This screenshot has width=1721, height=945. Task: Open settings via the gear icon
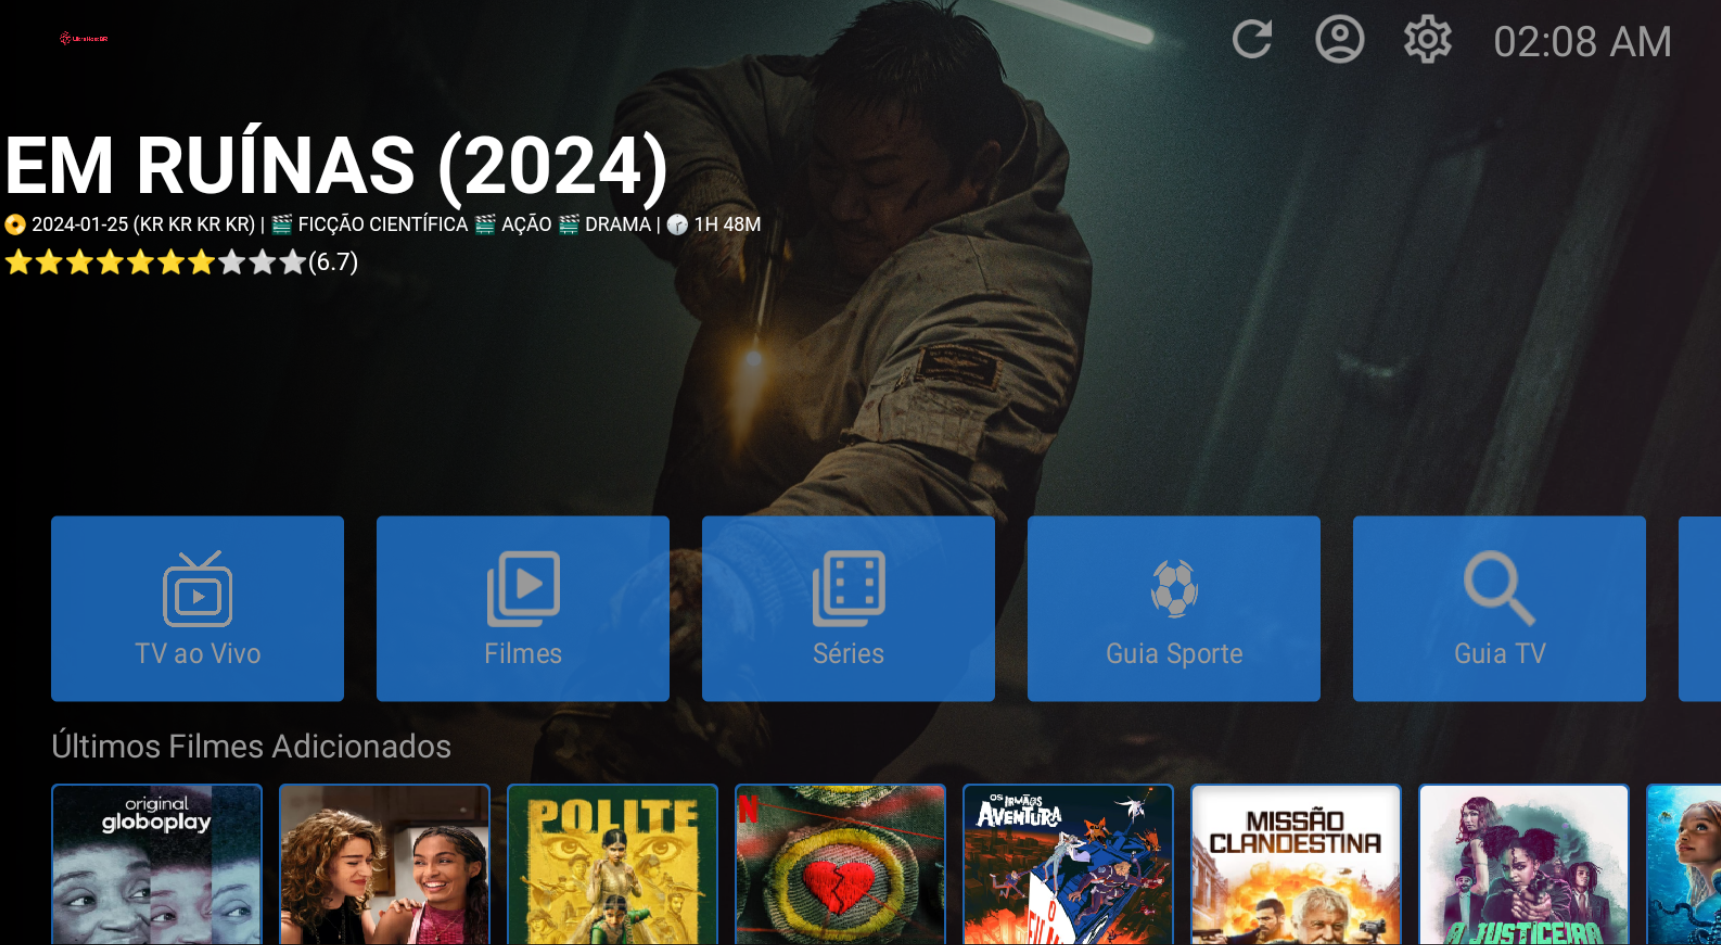[x=1427, y=41]
